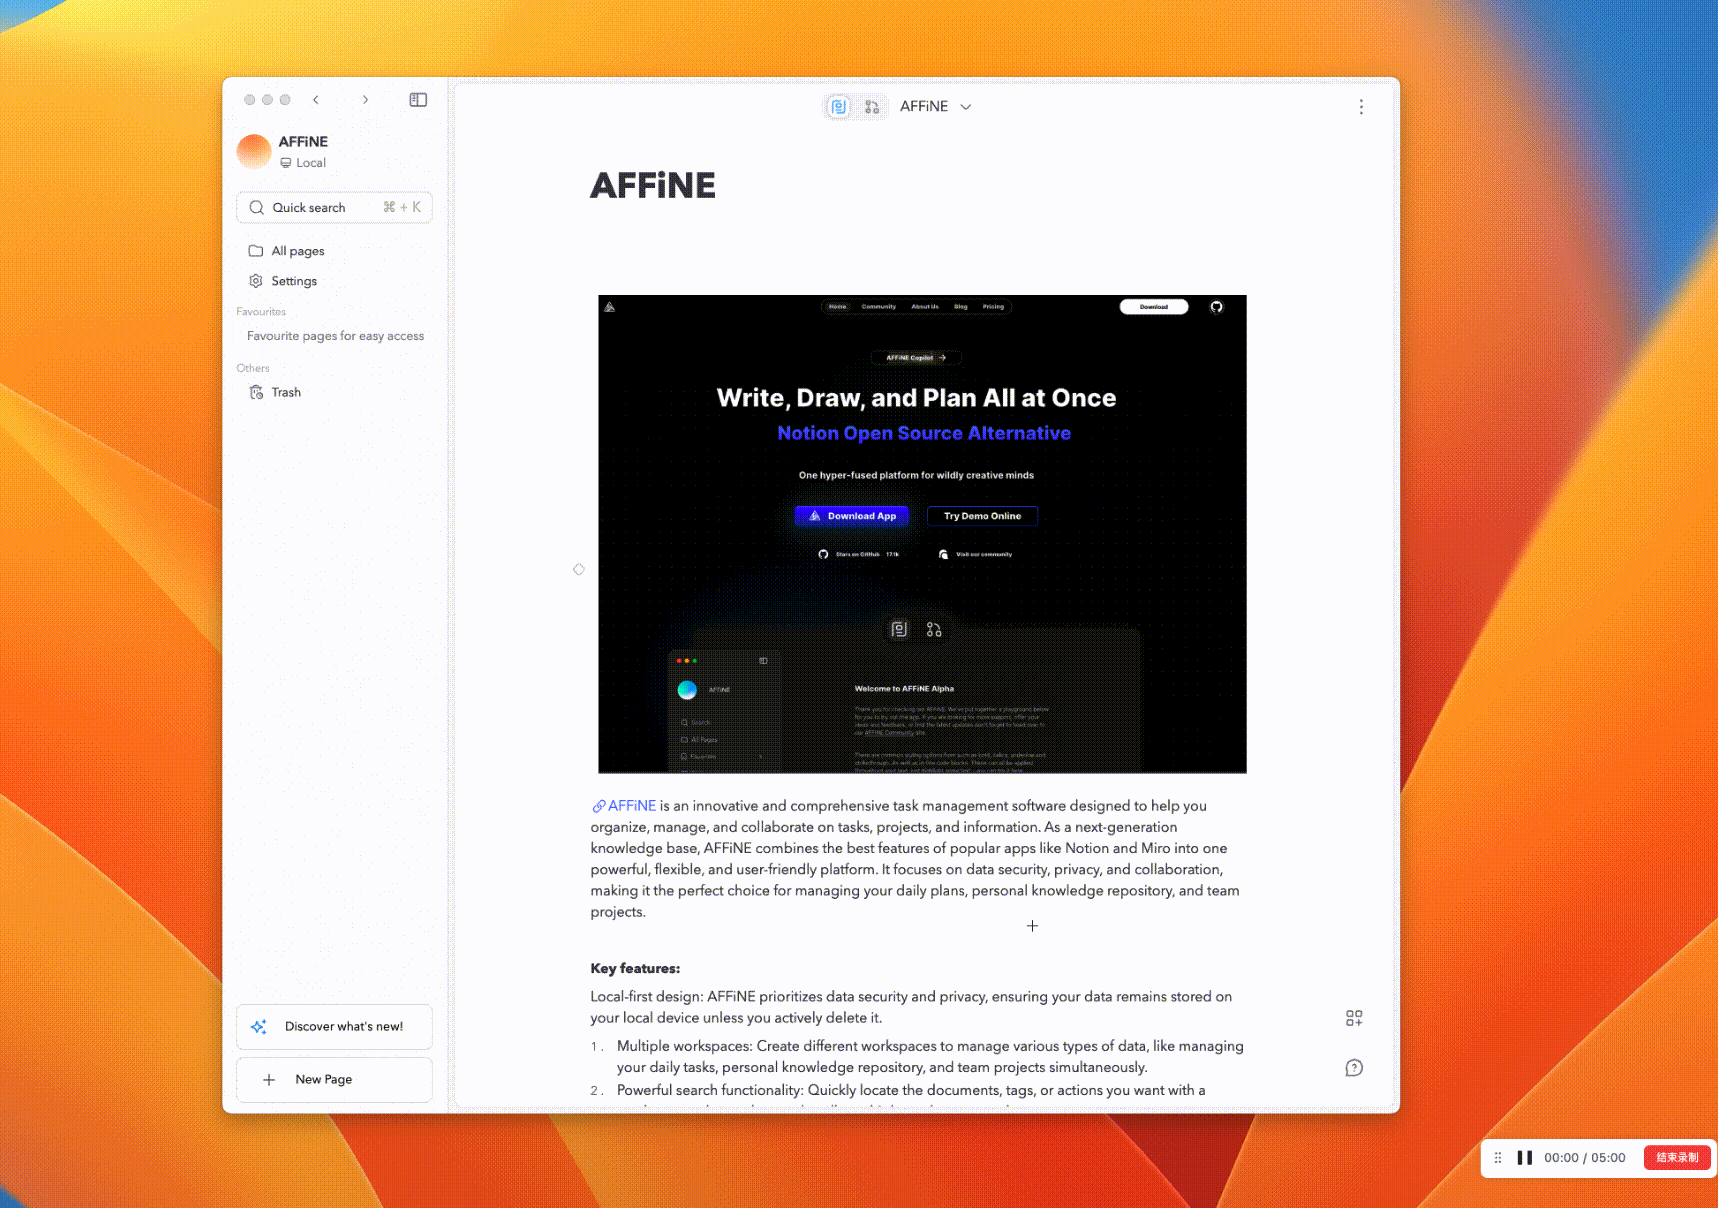Pause the screen recording
This screenshot has height=1208, width=1718.
(x=1525, y=1158)
